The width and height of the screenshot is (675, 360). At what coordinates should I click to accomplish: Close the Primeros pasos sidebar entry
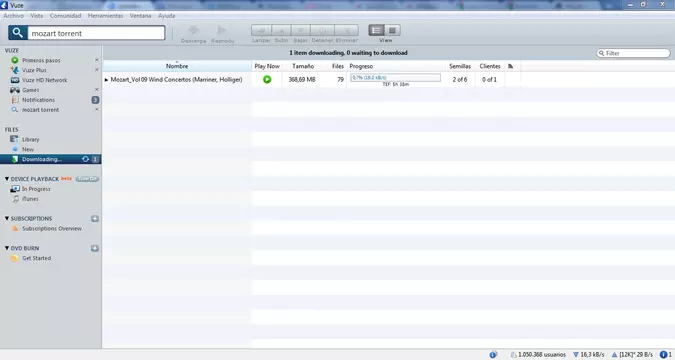[96, 60]
